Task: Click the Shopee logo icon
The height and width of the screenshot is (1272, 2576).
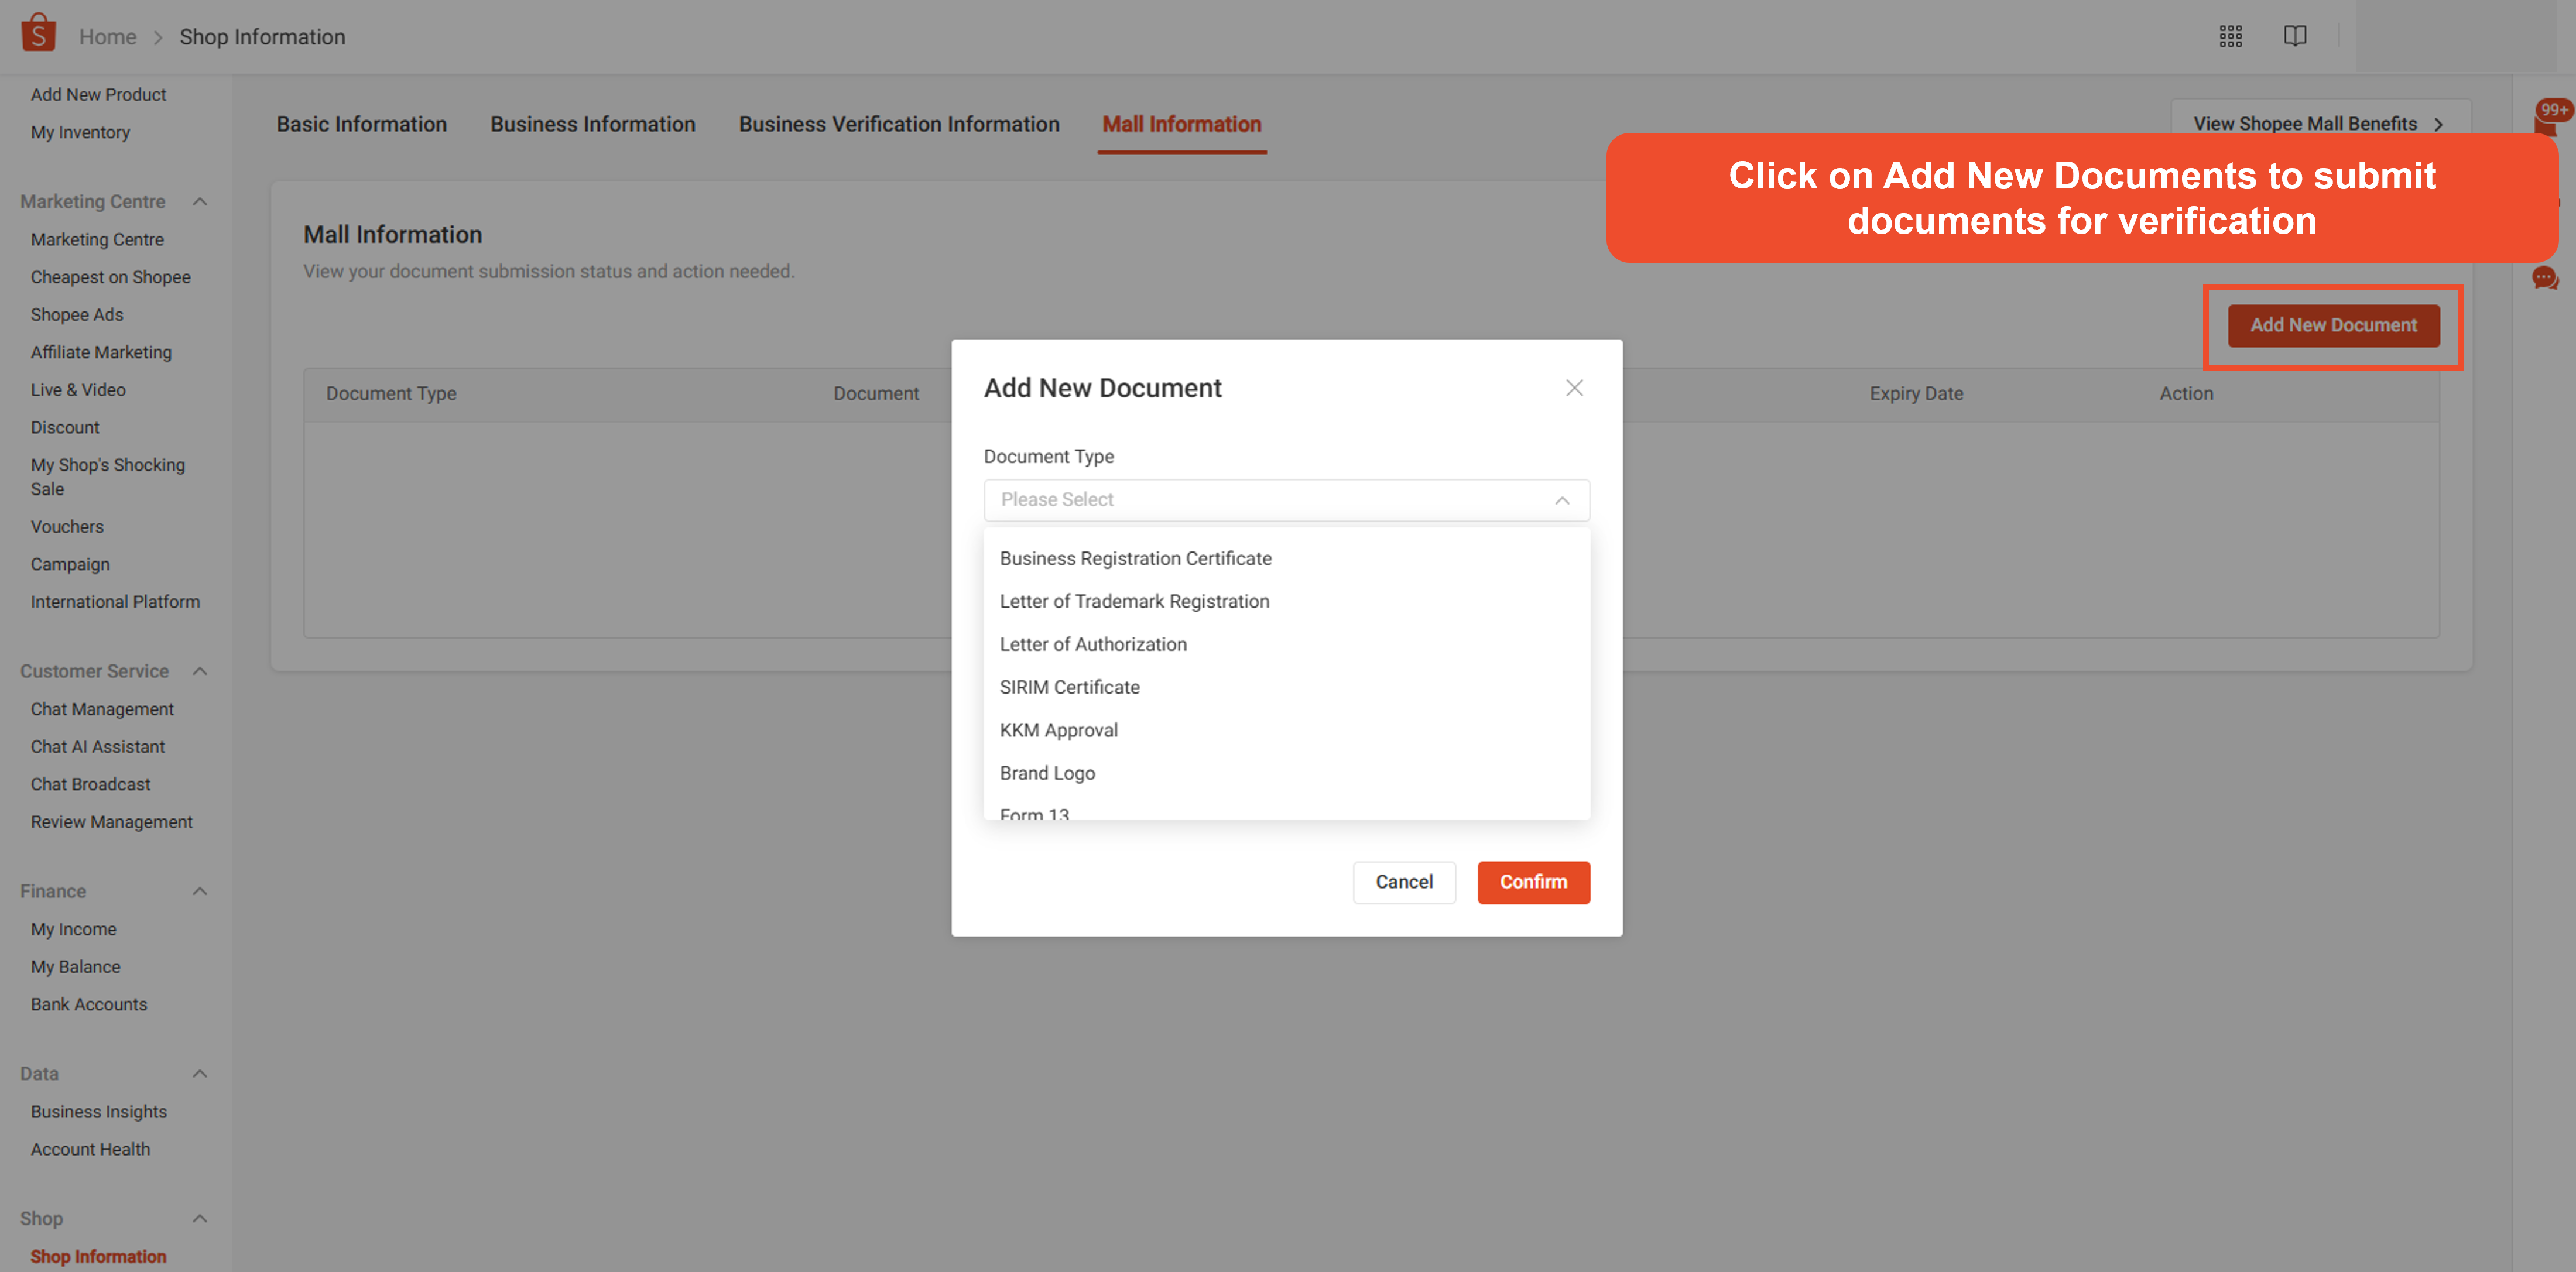Action: coord(38,33)
